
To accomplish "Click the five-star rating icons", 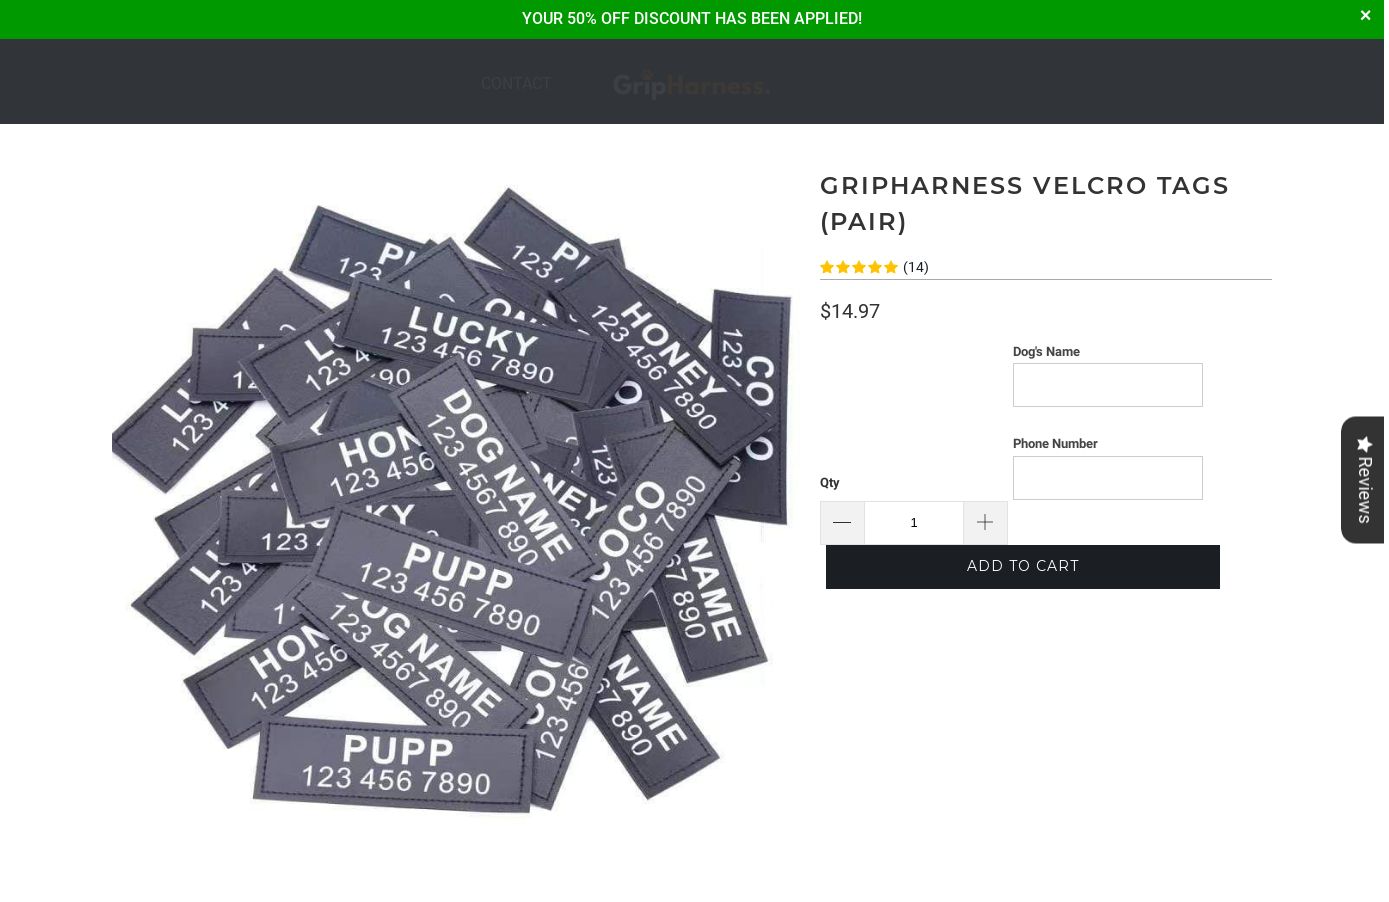I will [x=859, y=267].
